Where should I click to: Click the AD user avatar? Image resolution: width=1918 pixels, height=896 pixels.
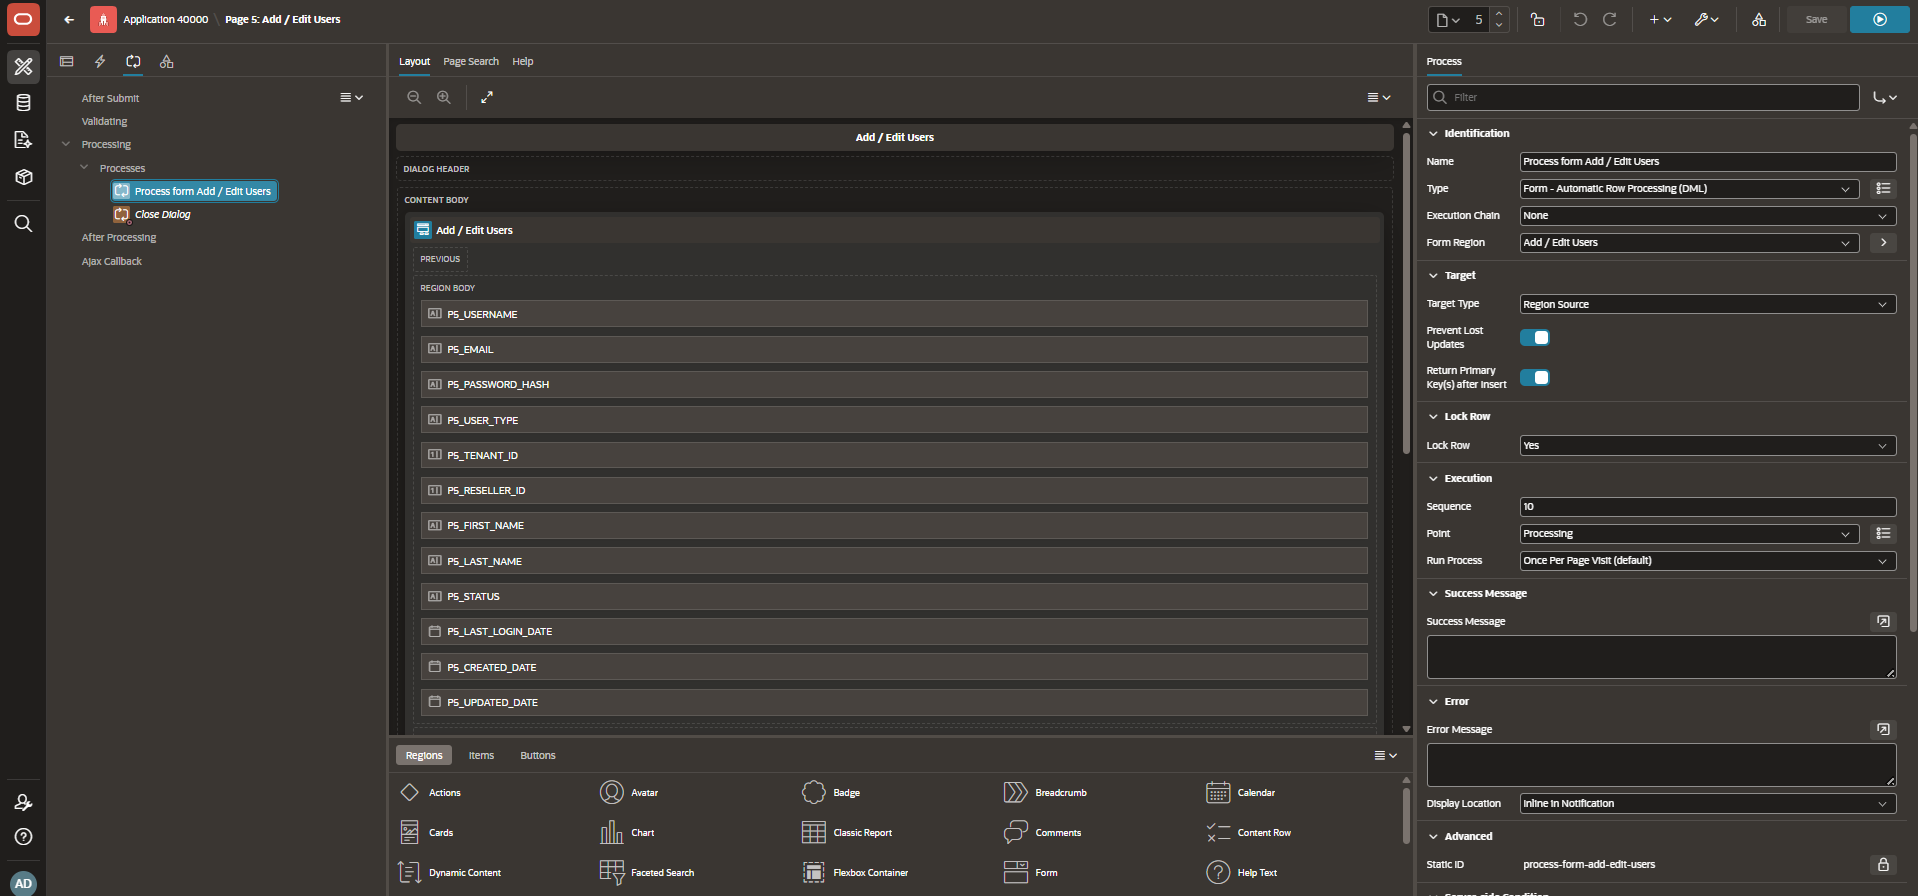pyautogui.click(x=23, y=883)
